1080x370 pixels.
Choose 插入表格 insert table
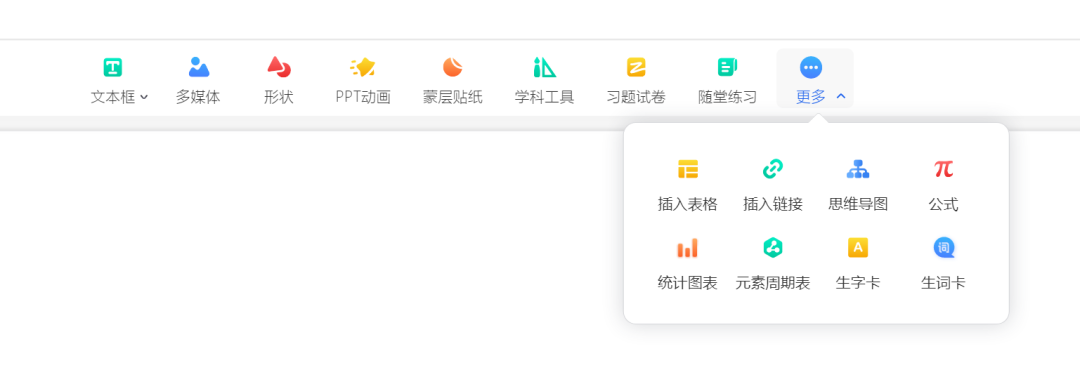pyautogui.click(x=687, y=185)
